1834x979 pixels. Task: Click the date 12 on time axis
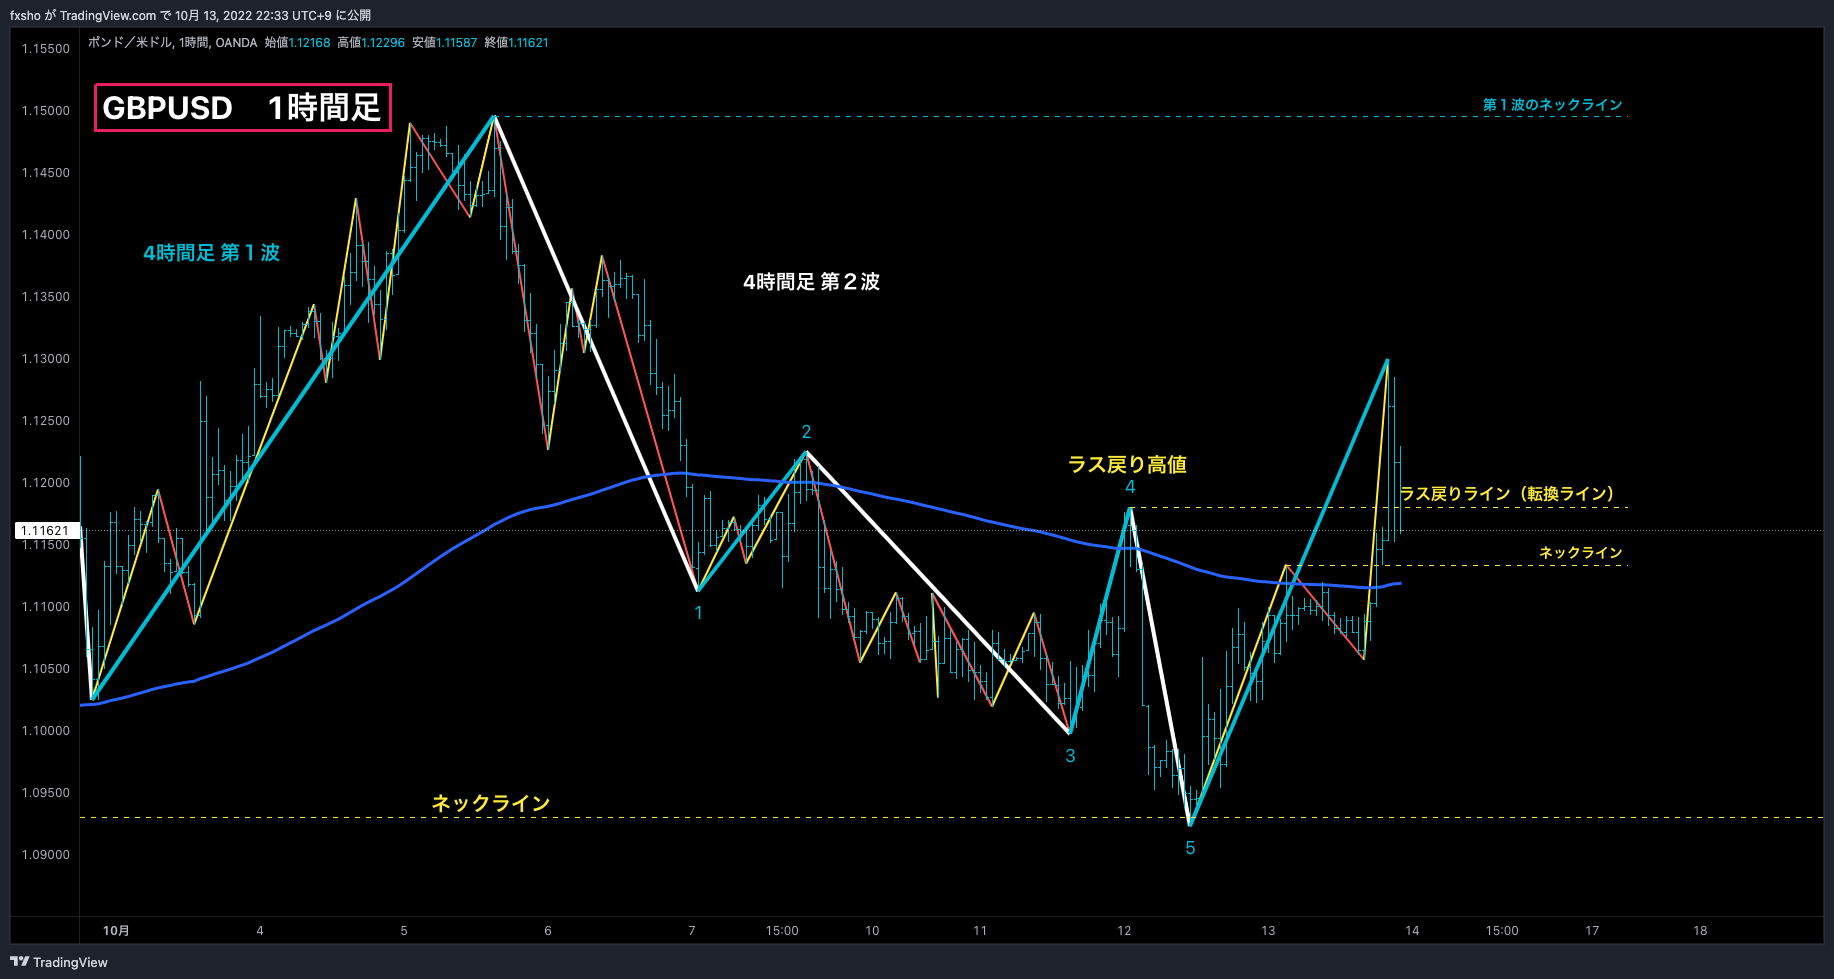(x=1124, y=931)
